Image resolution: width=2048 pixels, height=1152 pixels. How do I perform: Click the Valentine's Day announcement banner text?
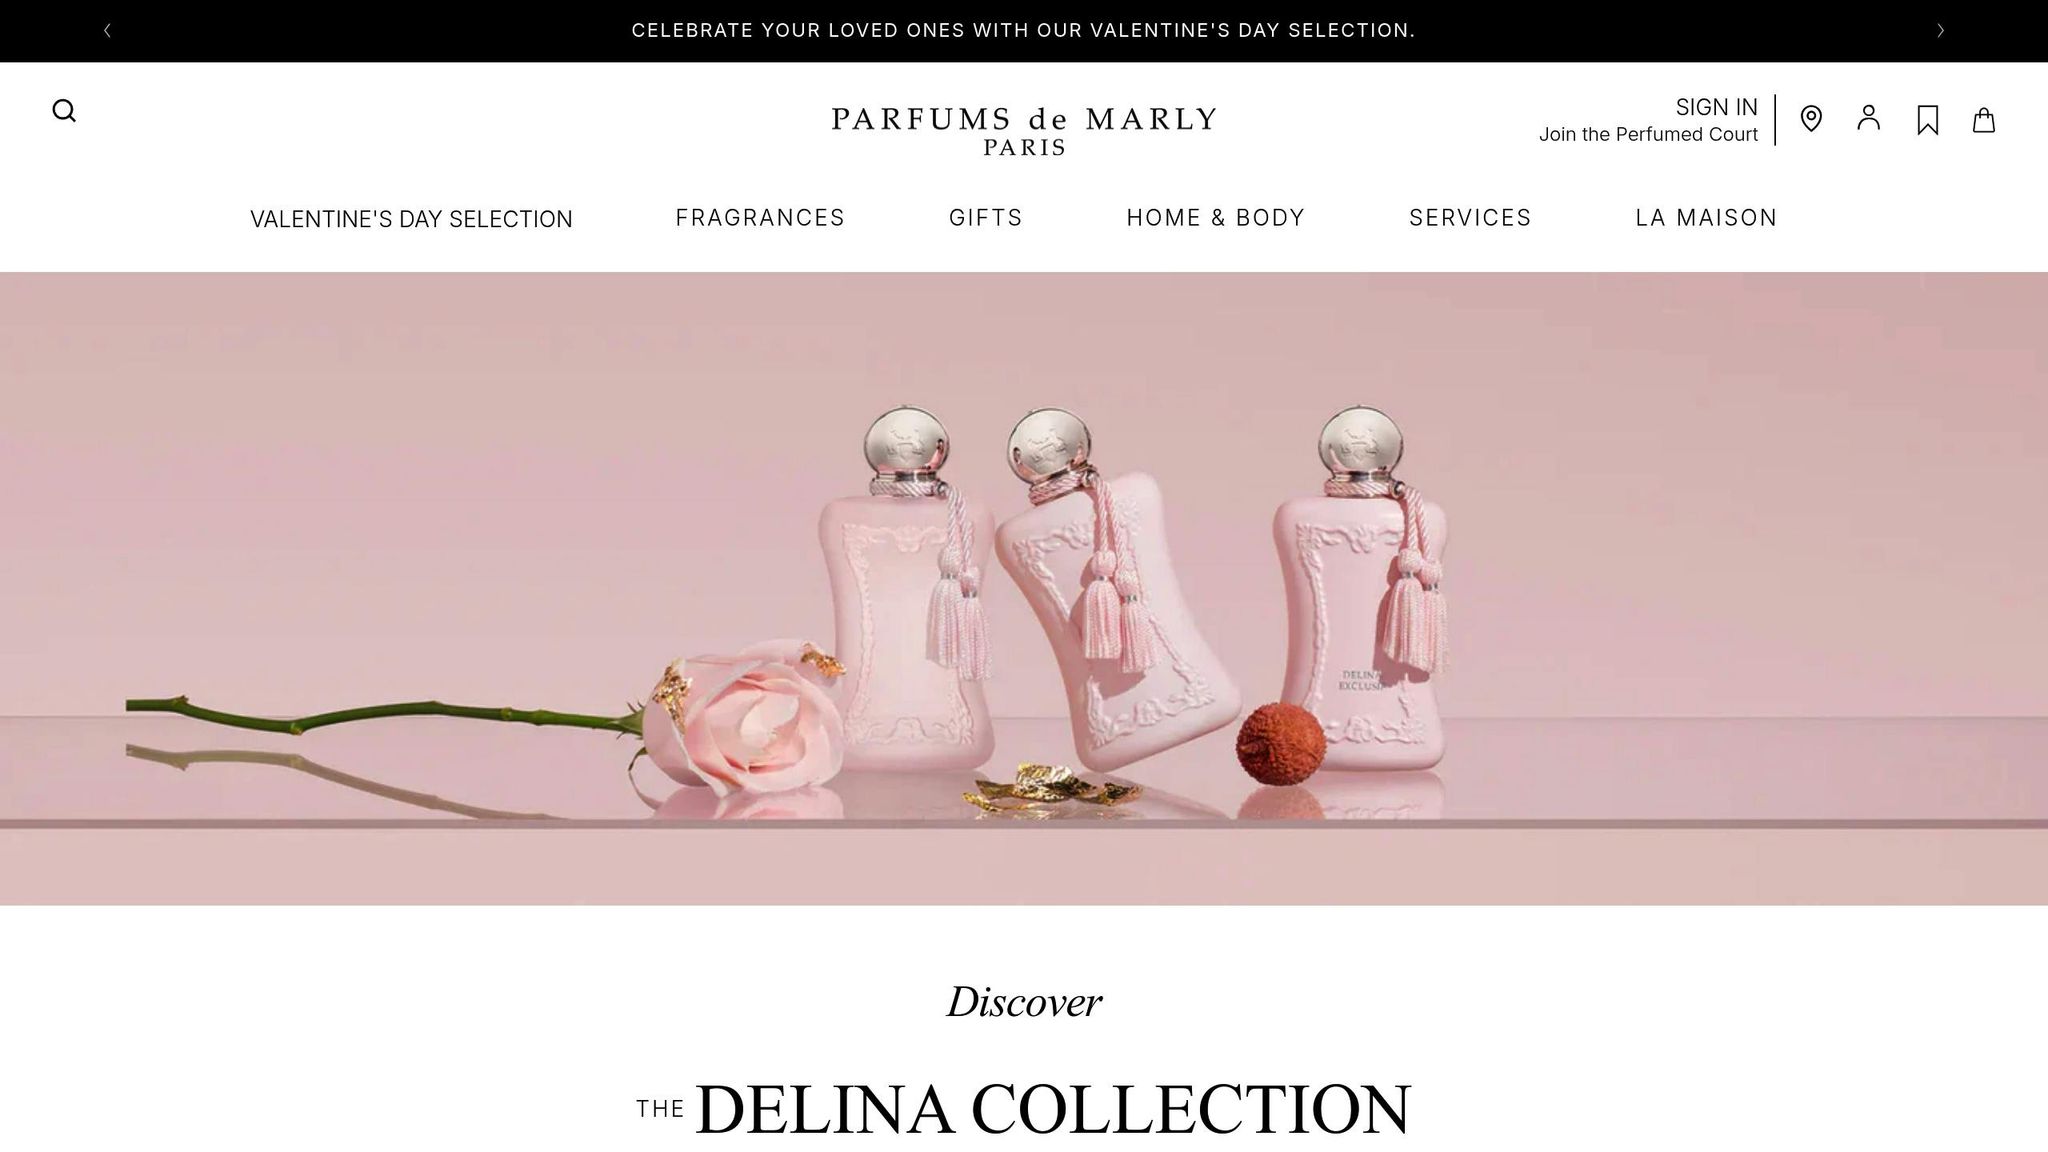1024,31
